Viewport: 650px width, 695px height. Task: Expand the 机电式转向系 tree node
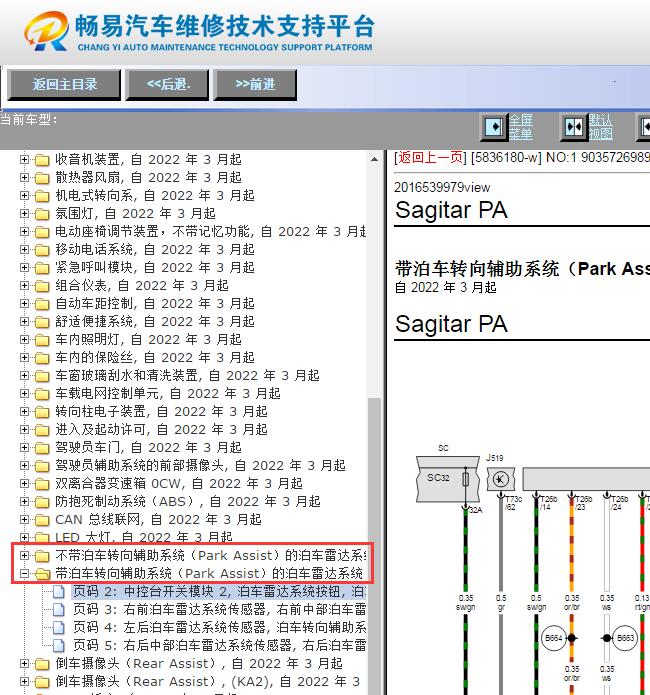tap(24, 195)
